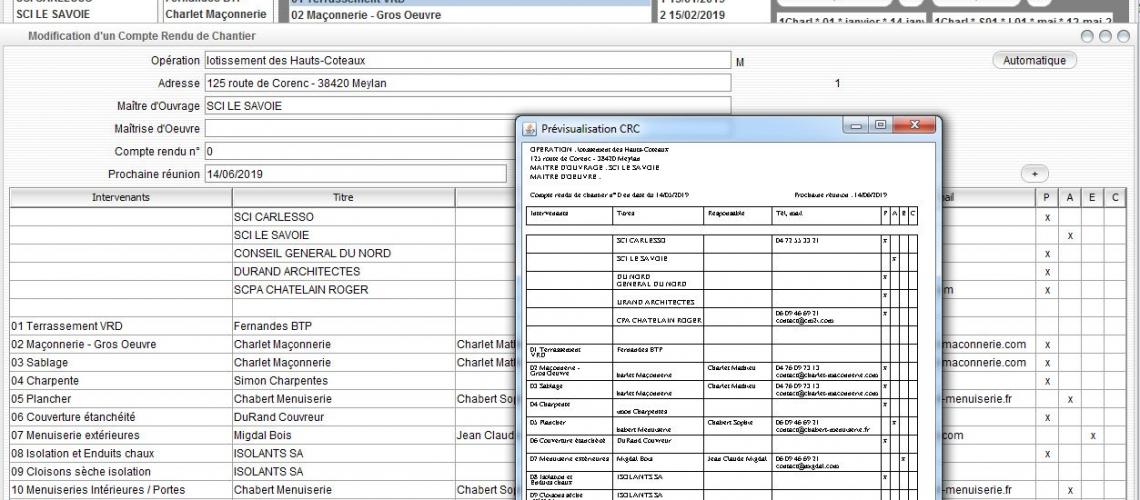Toggle A mark in 05 Plancher row

coord(1069,399)
